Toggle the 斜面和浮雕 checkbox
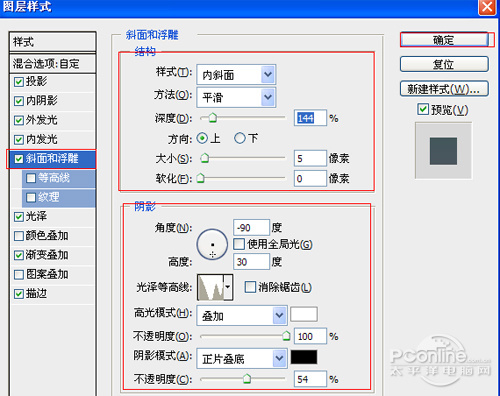Viewport: 500px width, 396px height. click(19, 159)
